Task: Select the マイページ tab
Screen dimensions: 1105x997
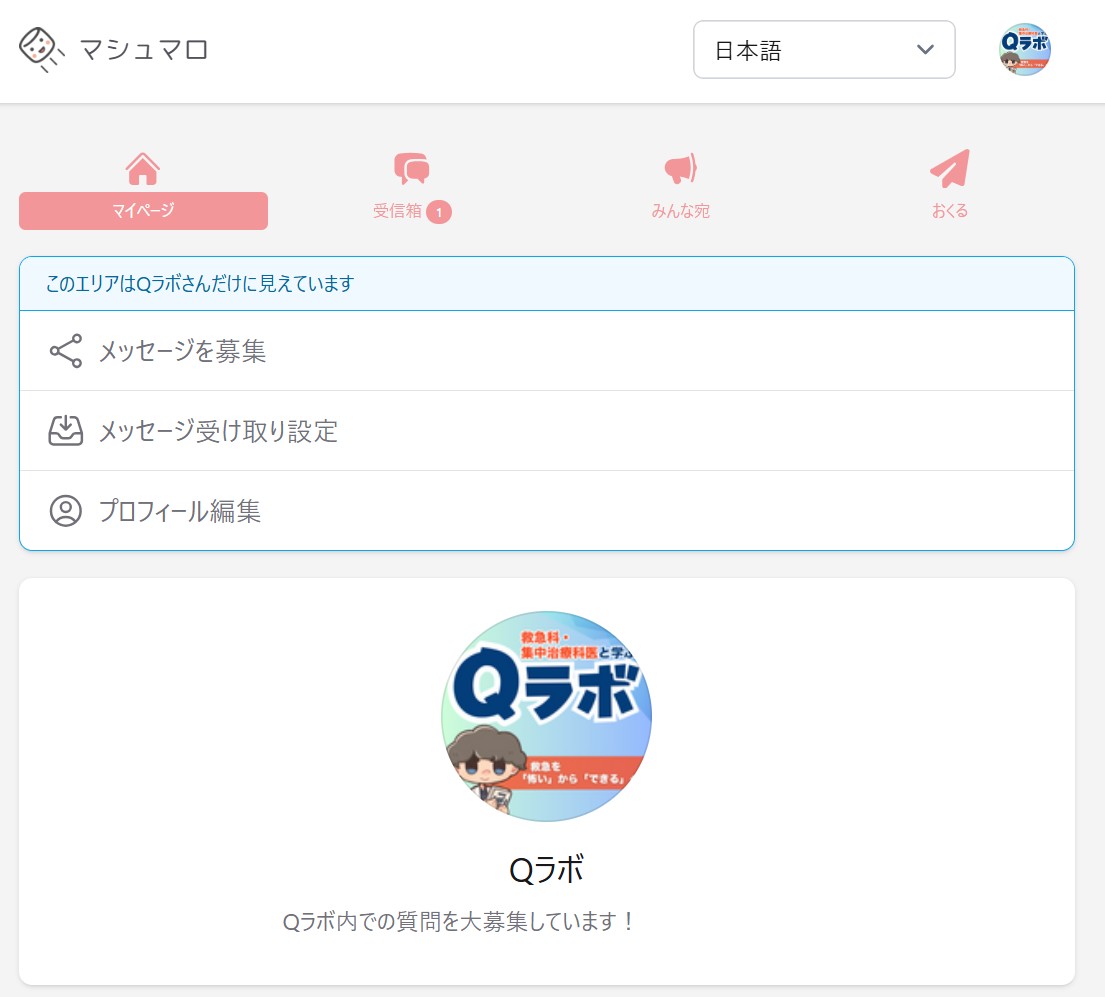Action: tap(143, 211)
